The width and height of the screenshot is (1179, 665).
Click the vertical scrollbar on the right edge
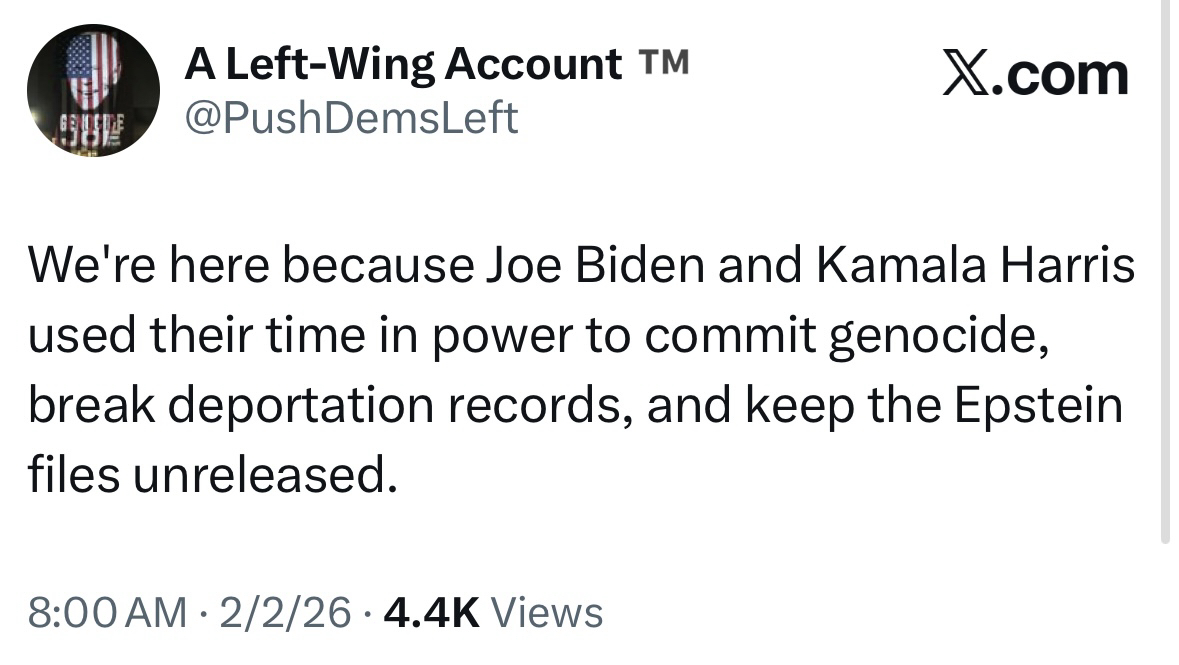[x=1164, y=270]
